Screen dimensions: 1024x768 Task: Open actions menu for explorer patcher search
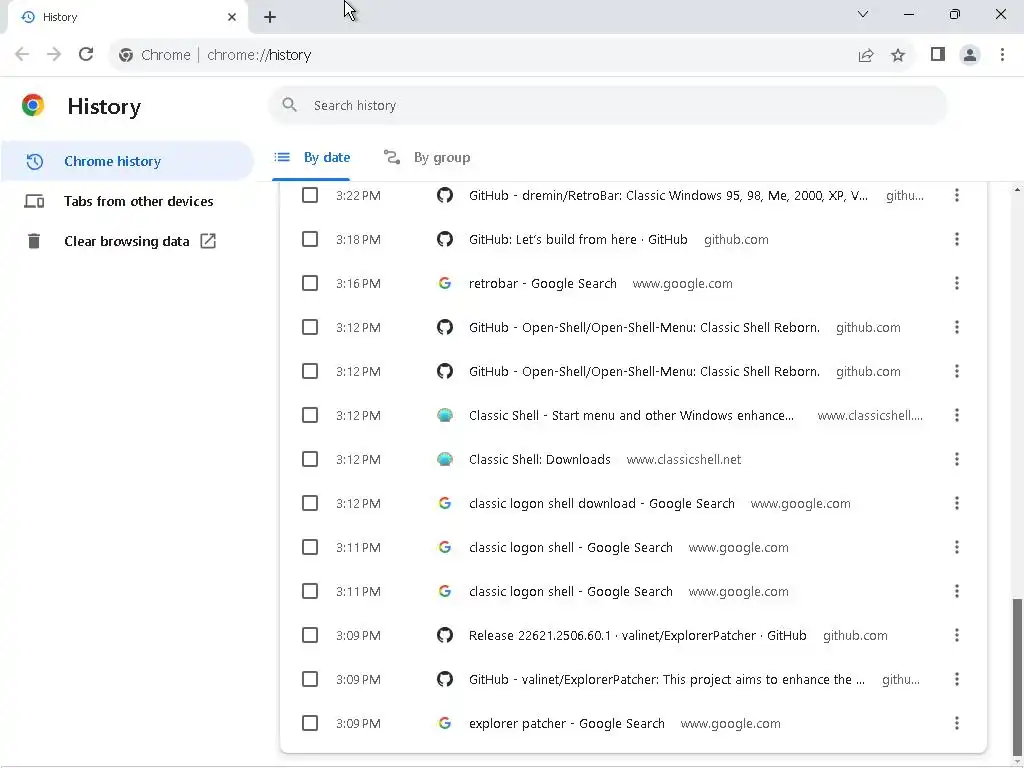[957, 723]
